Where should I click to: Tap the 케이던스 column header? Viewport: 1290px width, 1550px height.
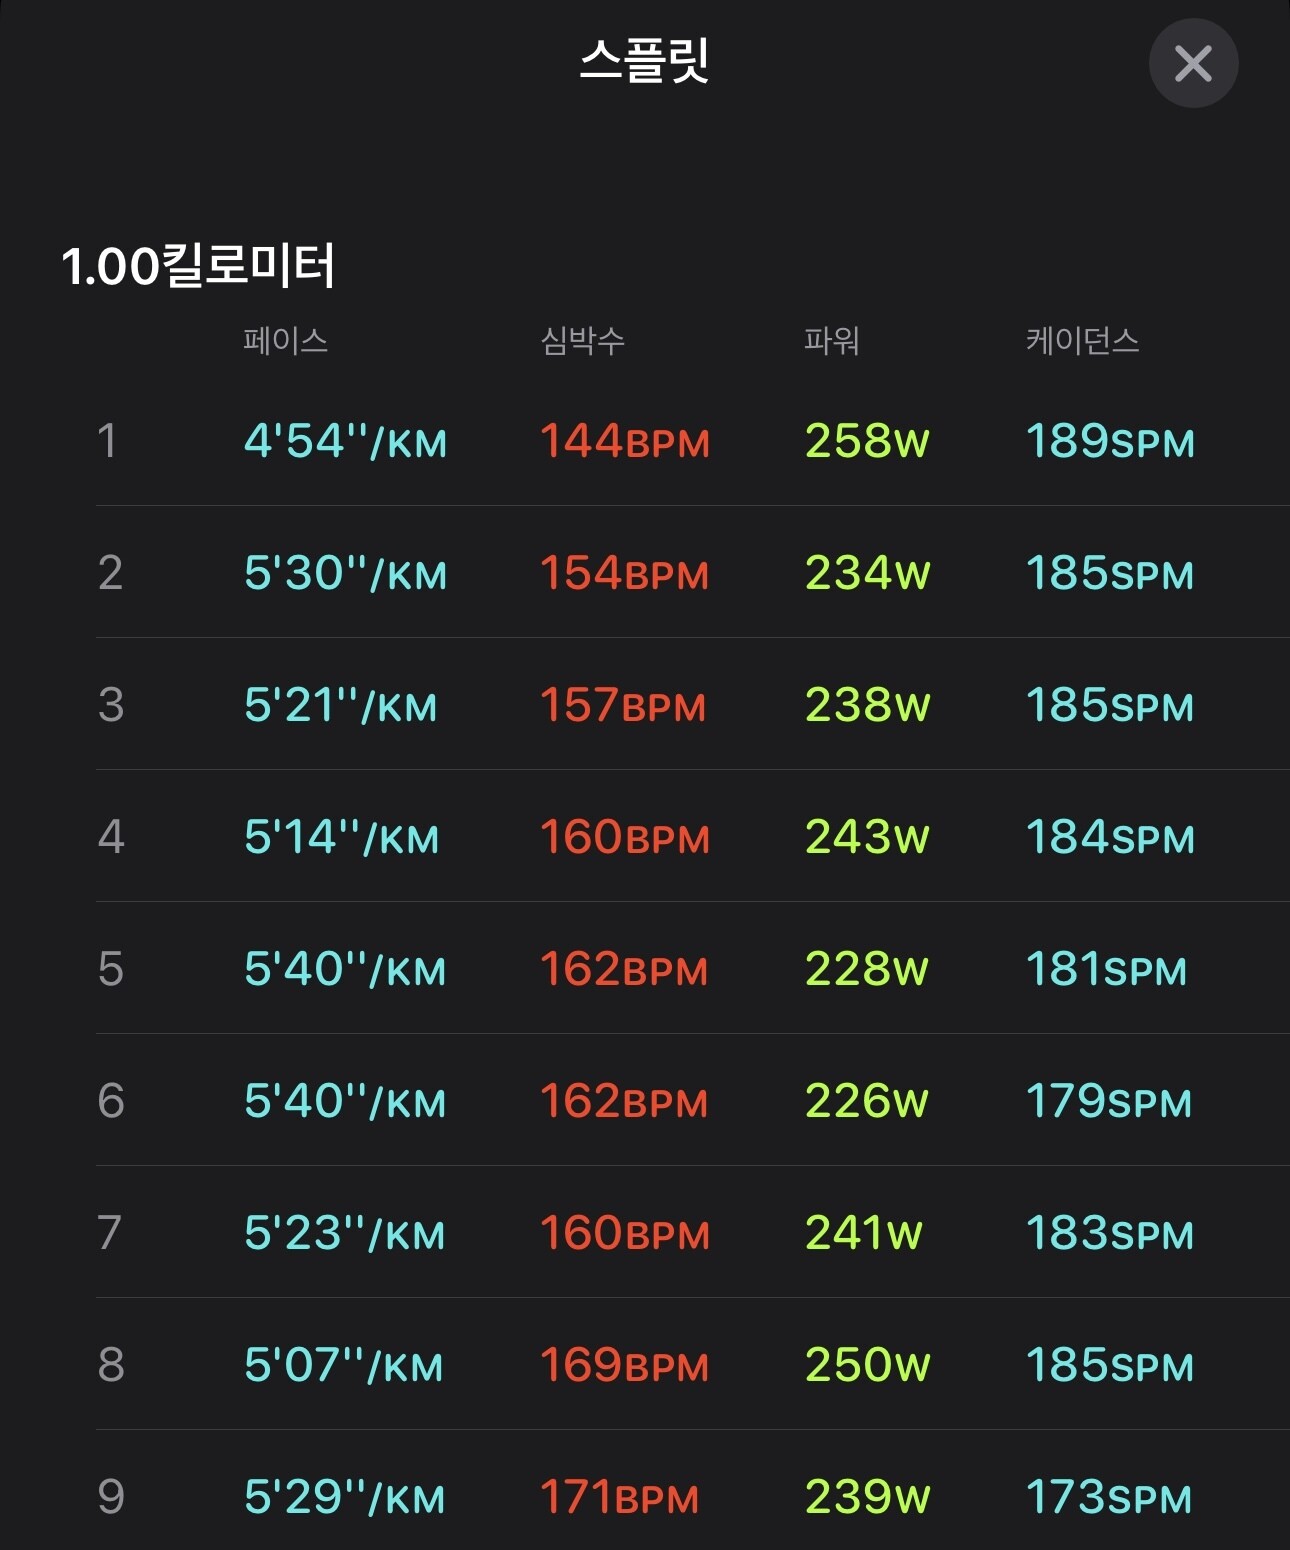coord(1082,341)
